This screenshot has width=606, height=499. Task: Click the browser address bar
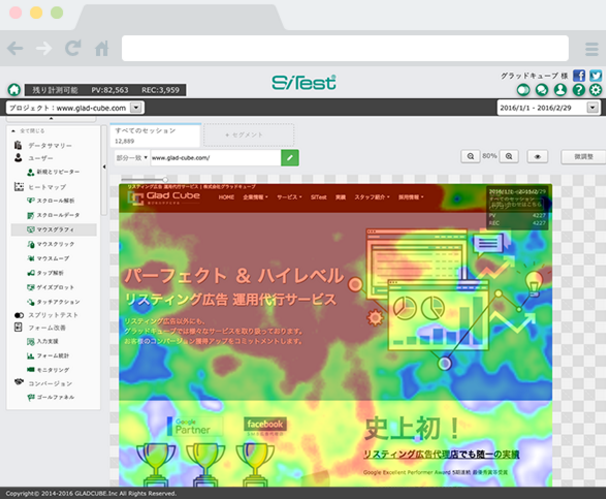tap(345, 48)
